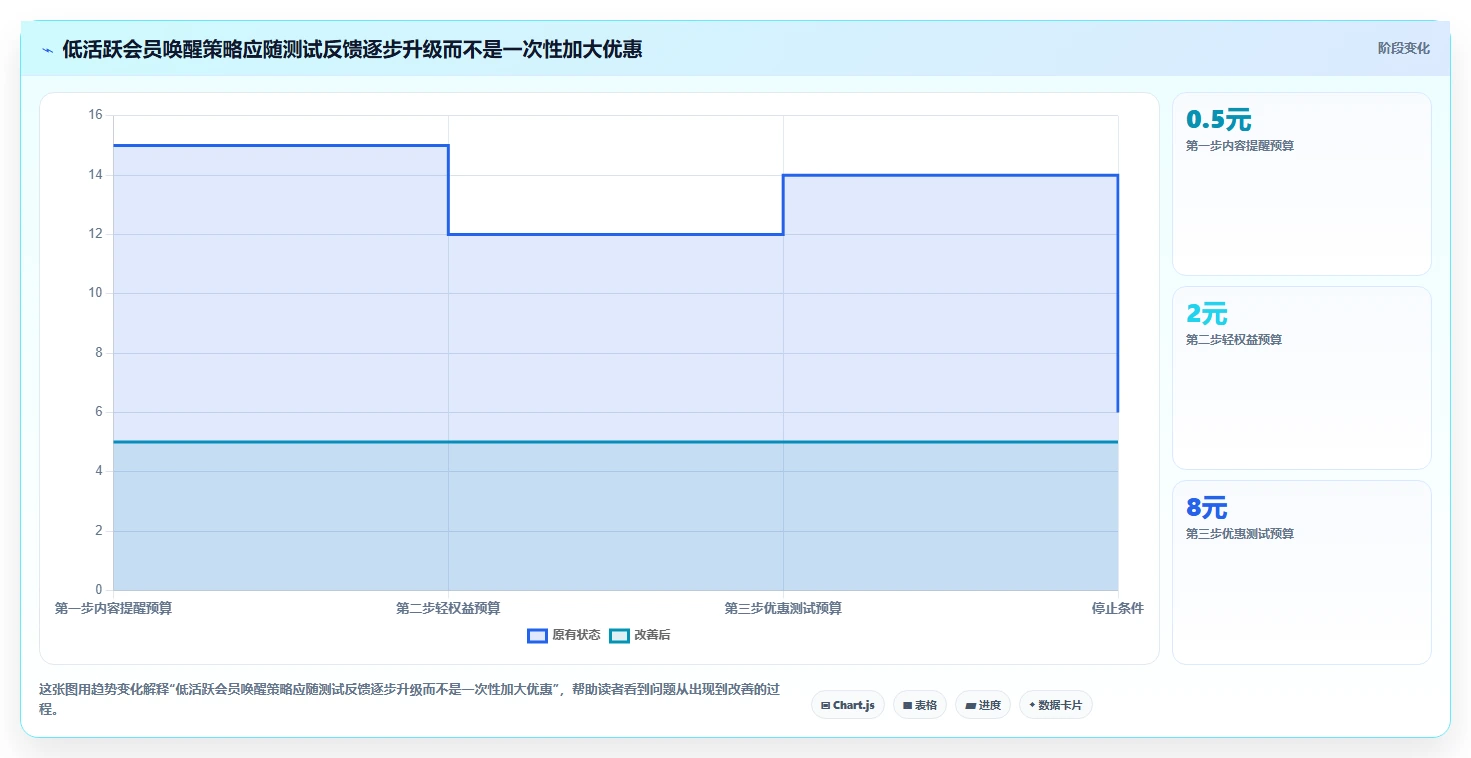Click the table icon in 表格 chip
Image resolution: width=1471 pixels, height=758 pixels.
[907, 705]
